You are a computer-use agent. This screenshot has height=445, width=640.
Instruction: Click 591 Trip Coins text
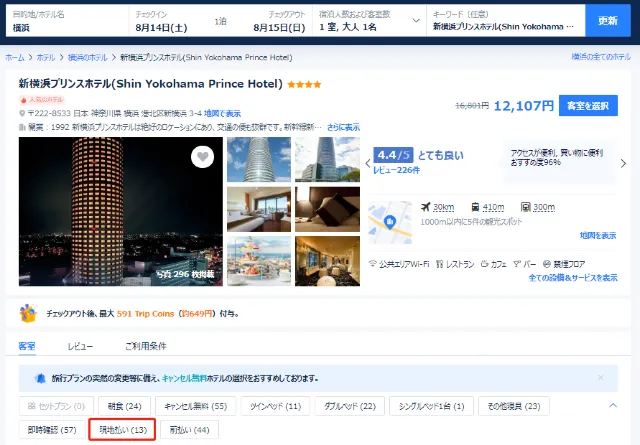[x=145, y=314]
